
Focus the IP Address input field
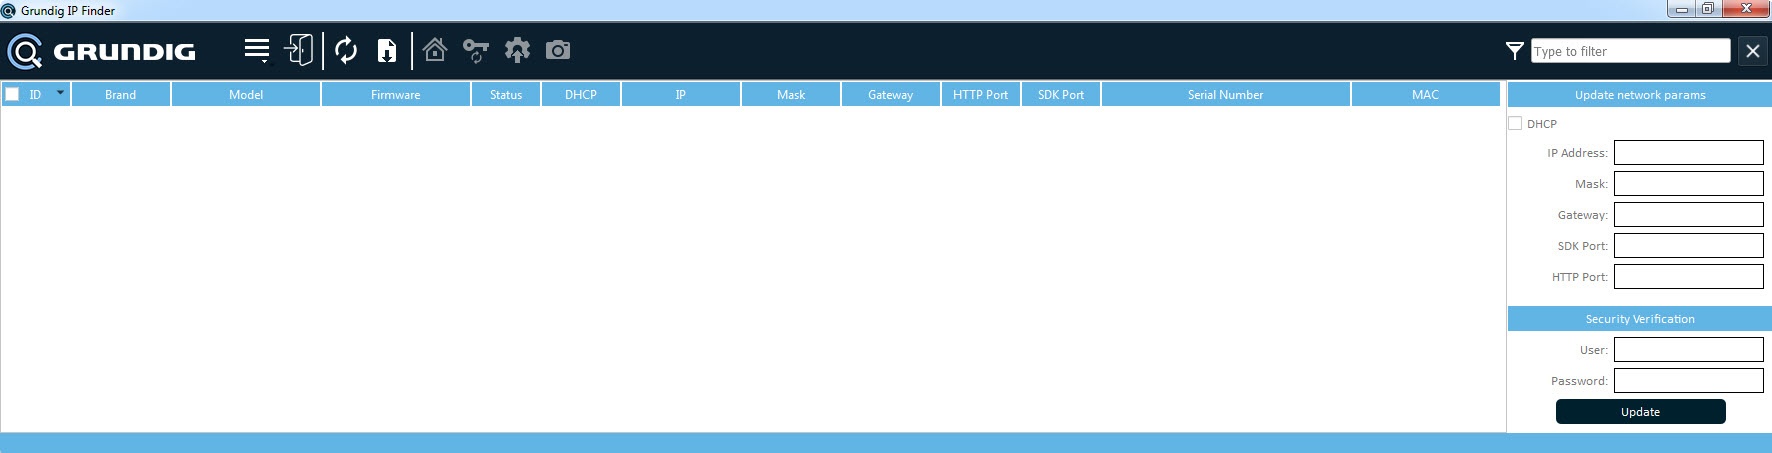(1688, 153)
